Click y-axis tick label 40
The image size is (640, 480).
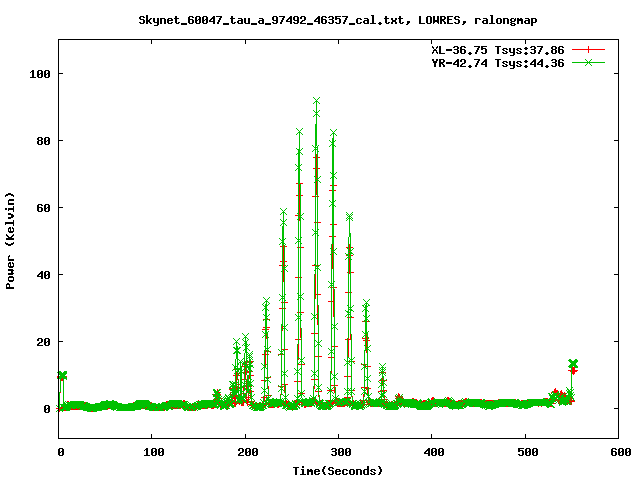click(43, 275)
